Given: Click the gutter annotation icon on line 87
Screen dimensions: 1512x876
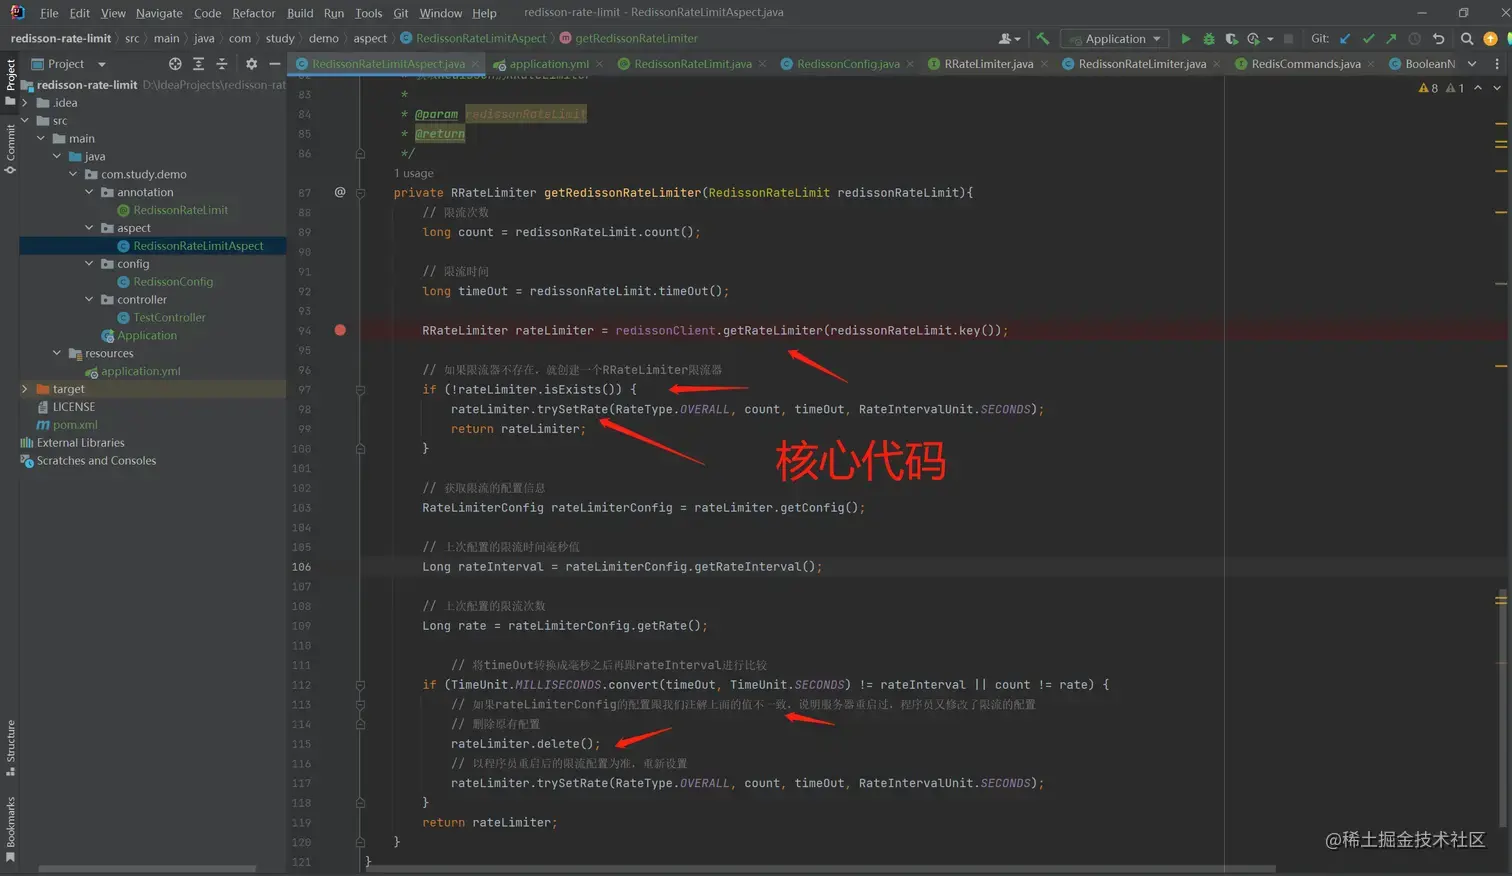Looking at the screenshot, I should tap(340, 192).
